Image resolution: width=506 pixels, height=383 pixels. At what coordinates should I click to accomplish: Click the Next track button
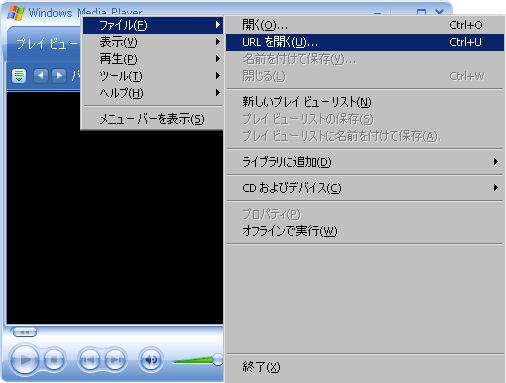pos(115,360)
